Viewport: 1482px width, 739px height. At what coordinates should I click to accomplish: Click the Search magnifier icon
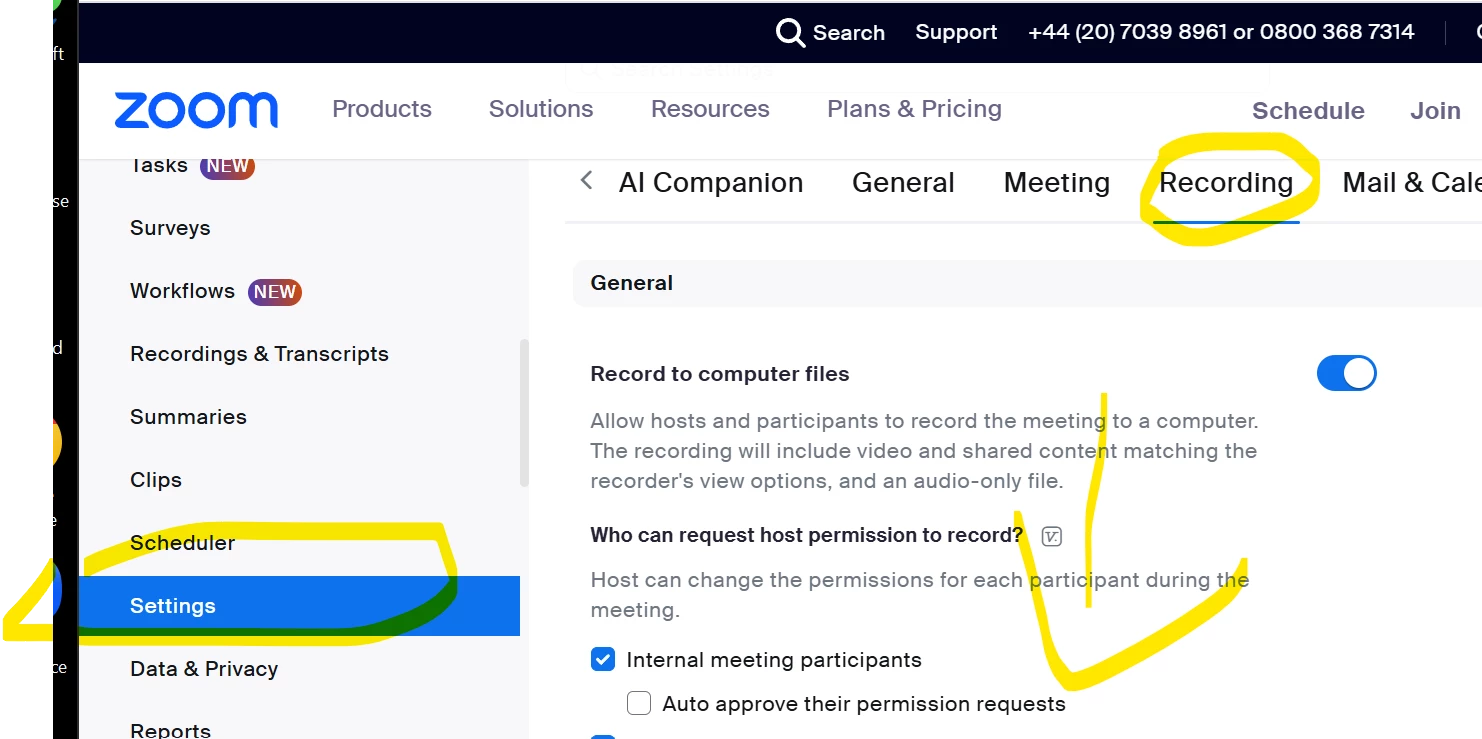point(790,33)
